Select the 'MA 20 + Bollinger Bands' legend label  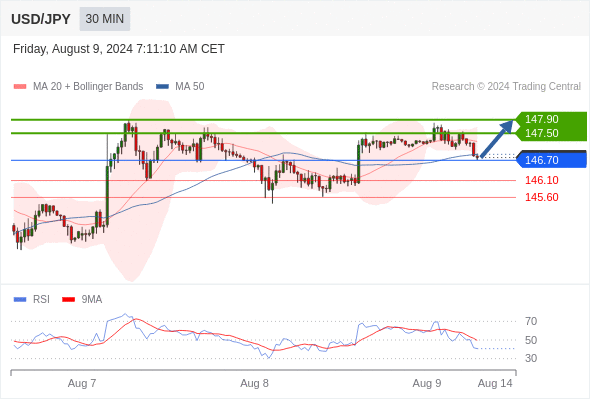[x=88, y=87]
